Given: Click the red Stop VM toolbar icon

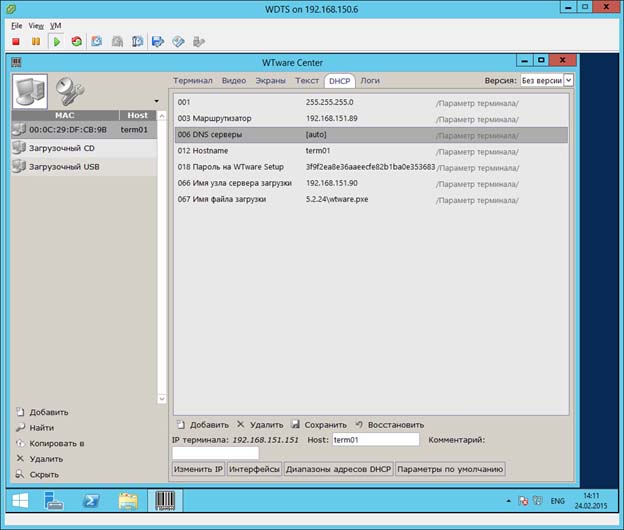Looking at the screenshot, I should [16, 42].
